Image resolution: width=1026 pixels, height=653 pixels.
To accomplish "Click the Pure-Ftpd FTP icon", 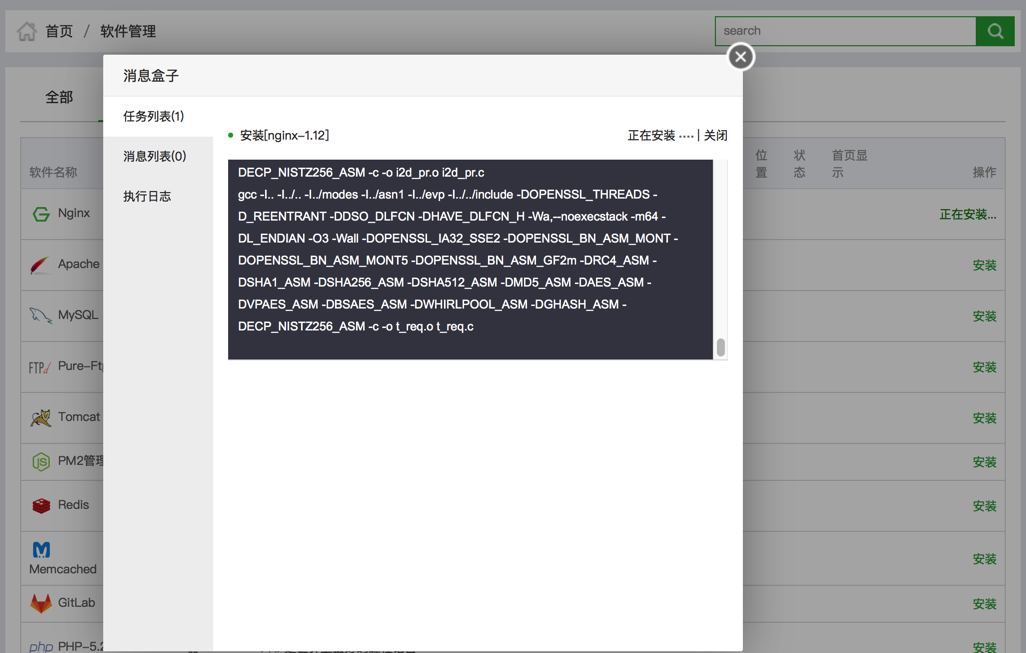I will point(39,367).
